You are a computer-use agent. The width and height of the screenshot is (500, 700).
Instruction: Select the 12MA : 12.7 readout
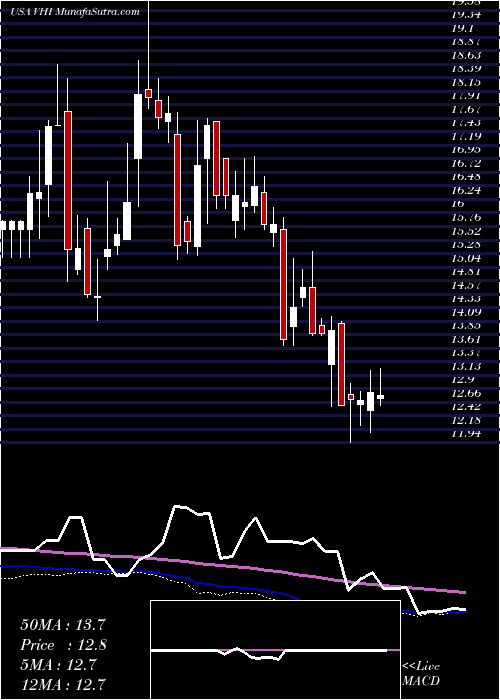(x=63, y=684)
